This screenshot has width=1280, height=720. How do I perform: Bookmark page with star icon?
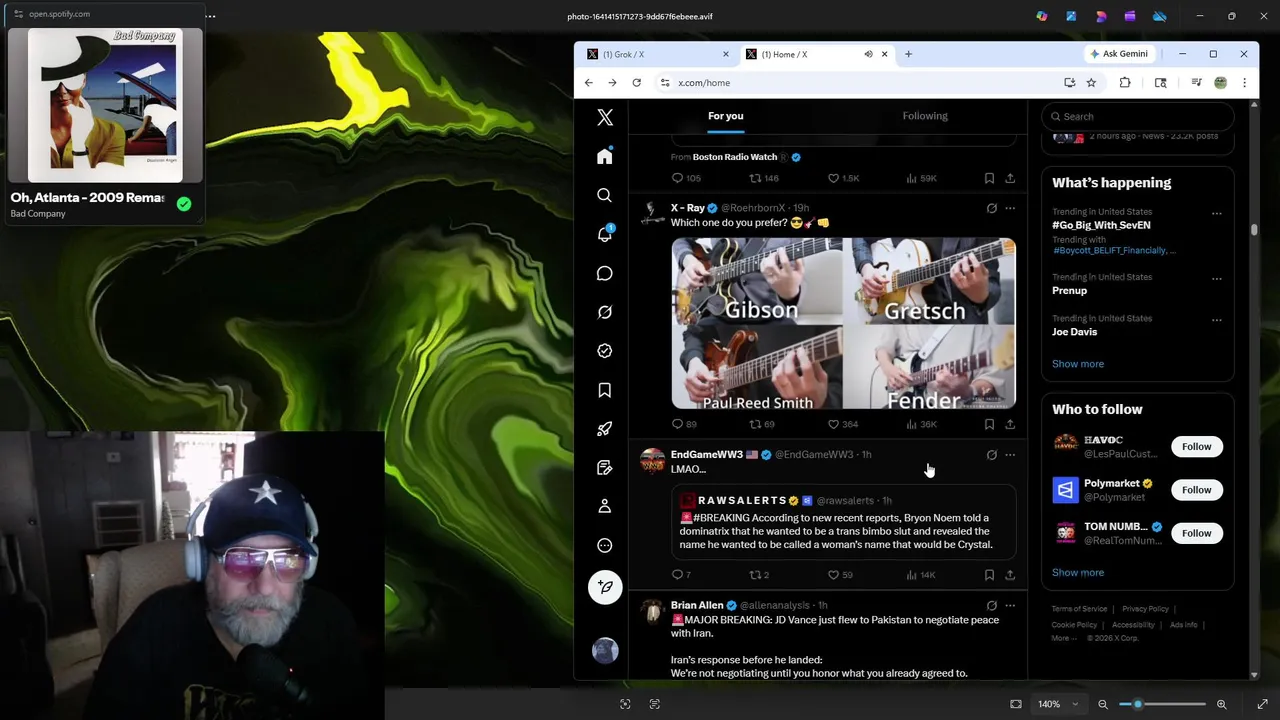coord(1091,83)
